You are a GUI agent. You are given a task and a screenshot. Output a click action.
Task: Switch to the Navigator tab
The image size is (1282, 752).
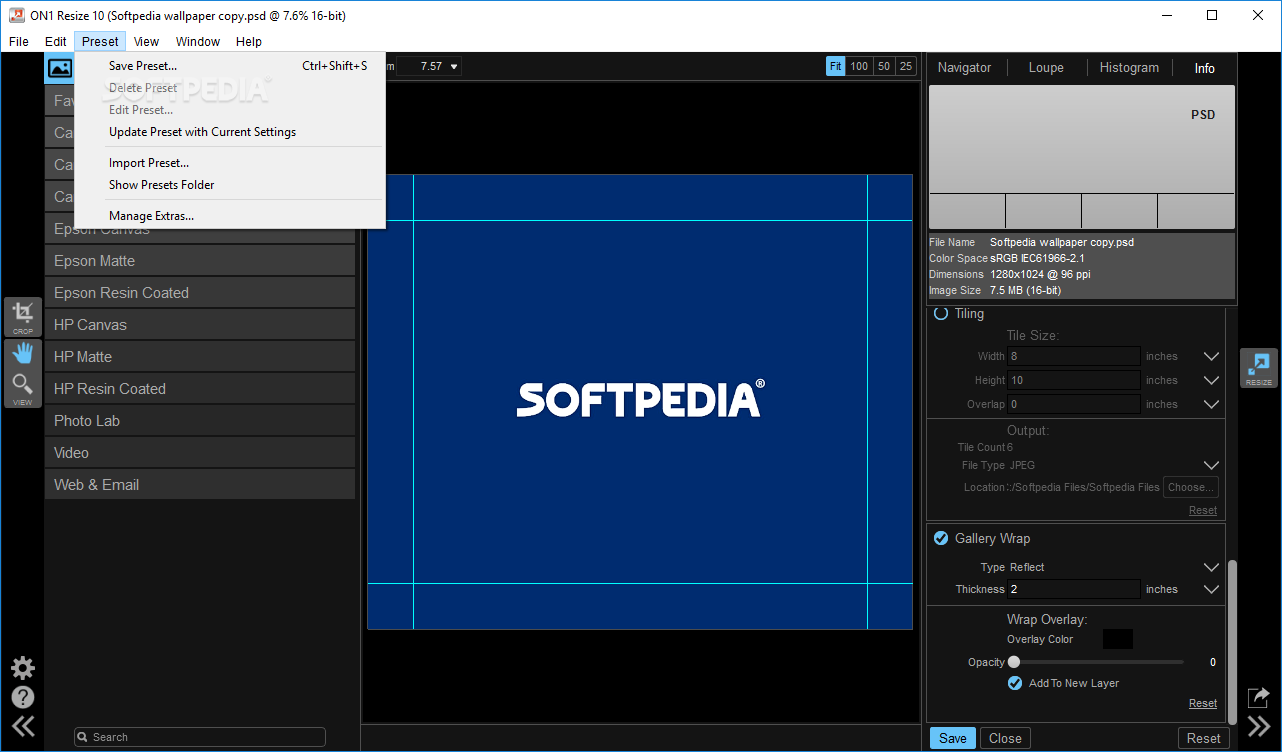click(964, 68)
